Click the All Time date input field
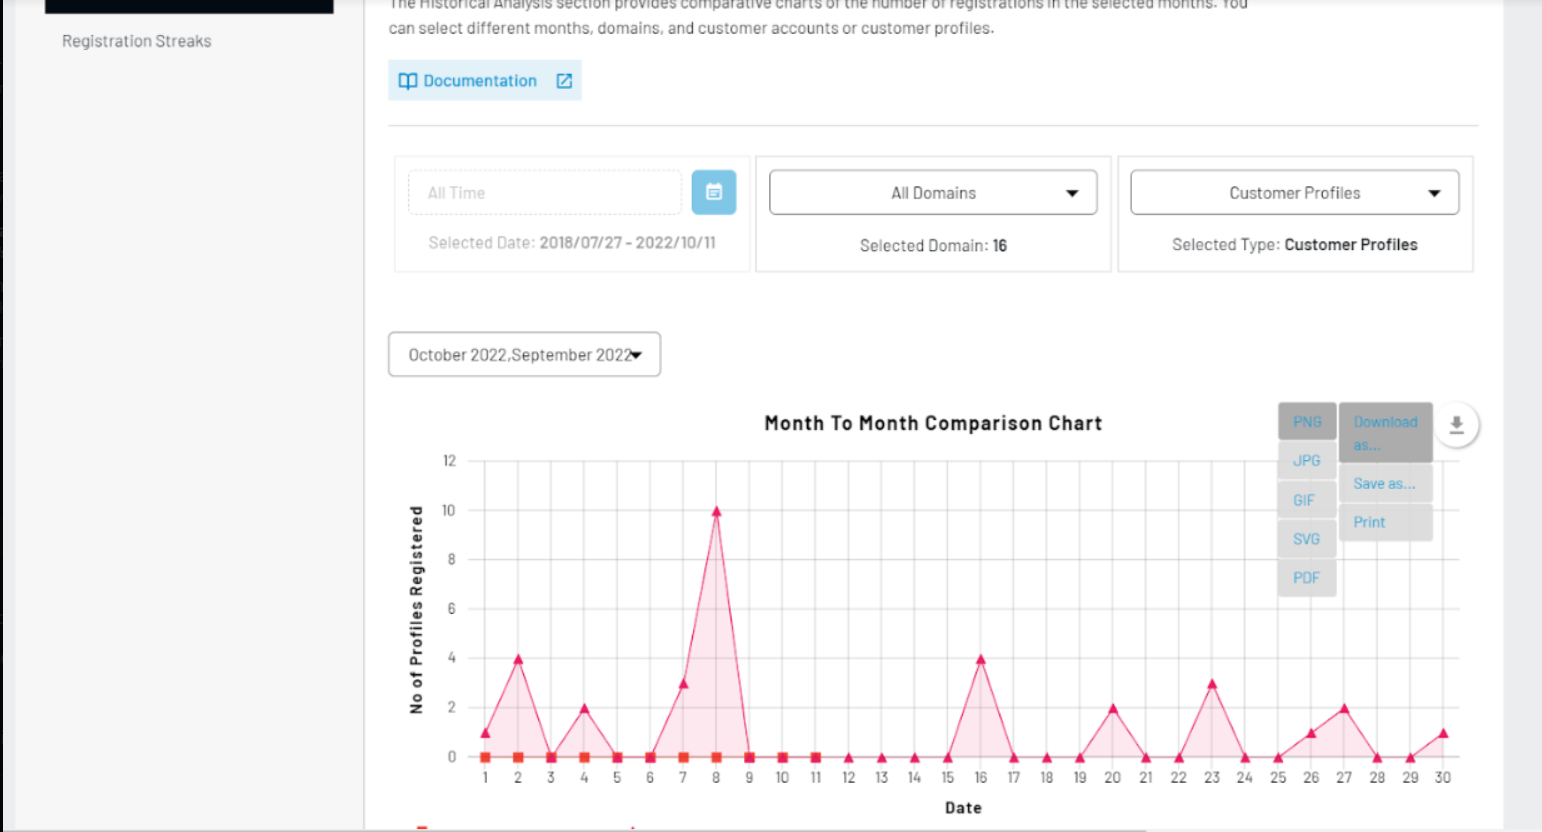Viewport: 1542px width, 832px height. 544,193
